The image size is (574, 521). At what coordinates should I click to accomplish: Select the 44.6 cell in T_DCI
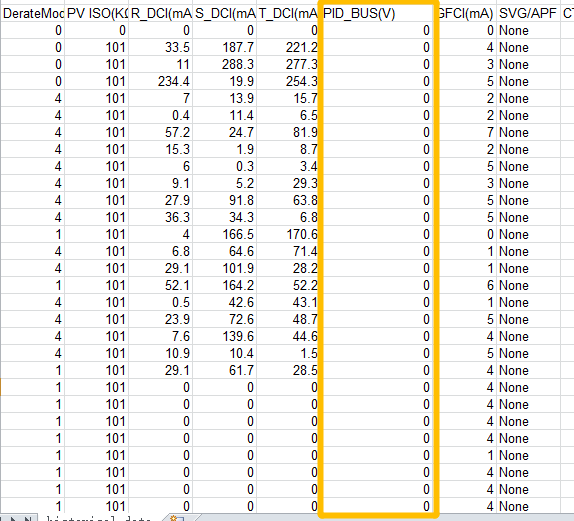[288, 336]
